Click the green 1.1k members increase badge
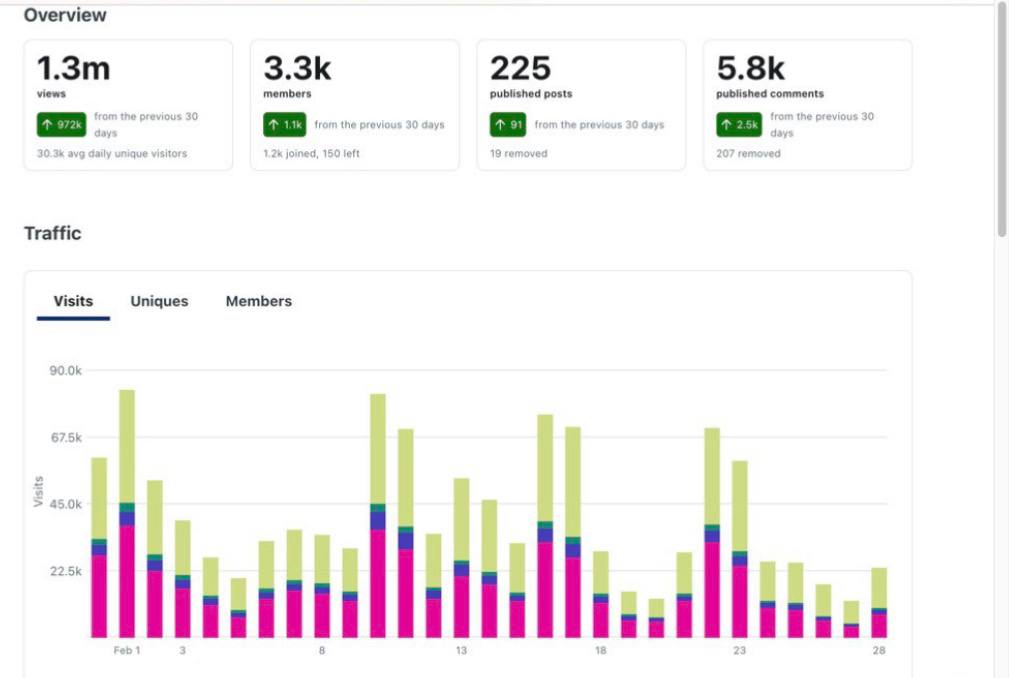 [x=285, y=125]
